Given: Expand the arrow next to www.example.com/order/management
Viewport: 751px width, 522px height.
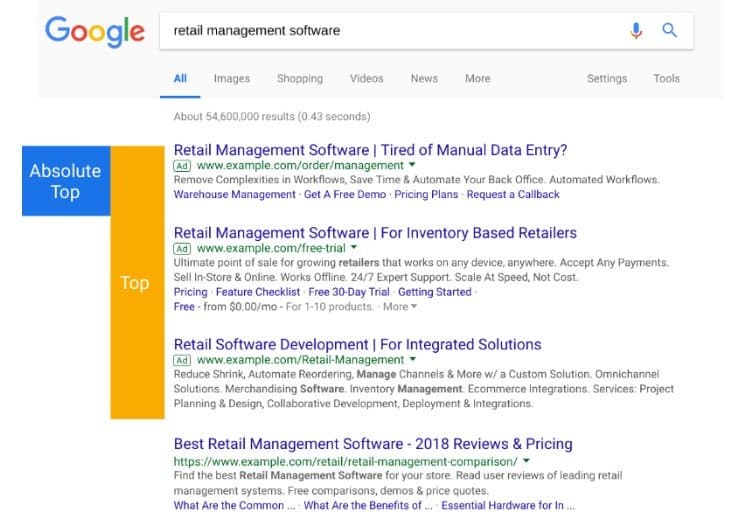Looking at the screenshot, I should (412, 165).
